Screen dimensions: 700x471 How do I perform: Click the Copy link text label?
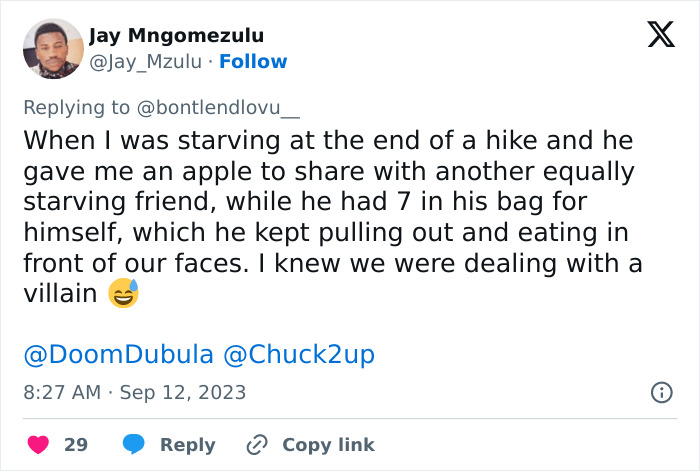[328, 445]
